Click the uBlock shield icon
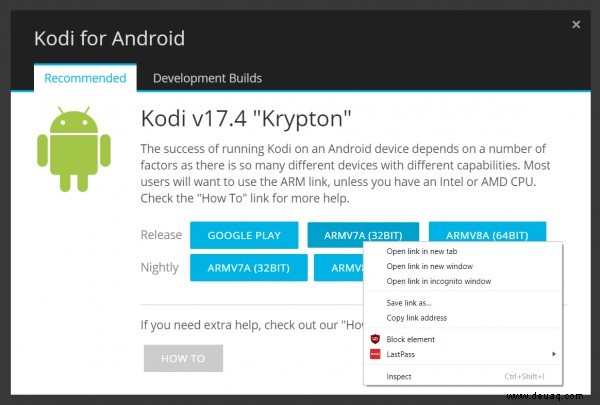Screen dimensions: 600x405 pos(375,339)
